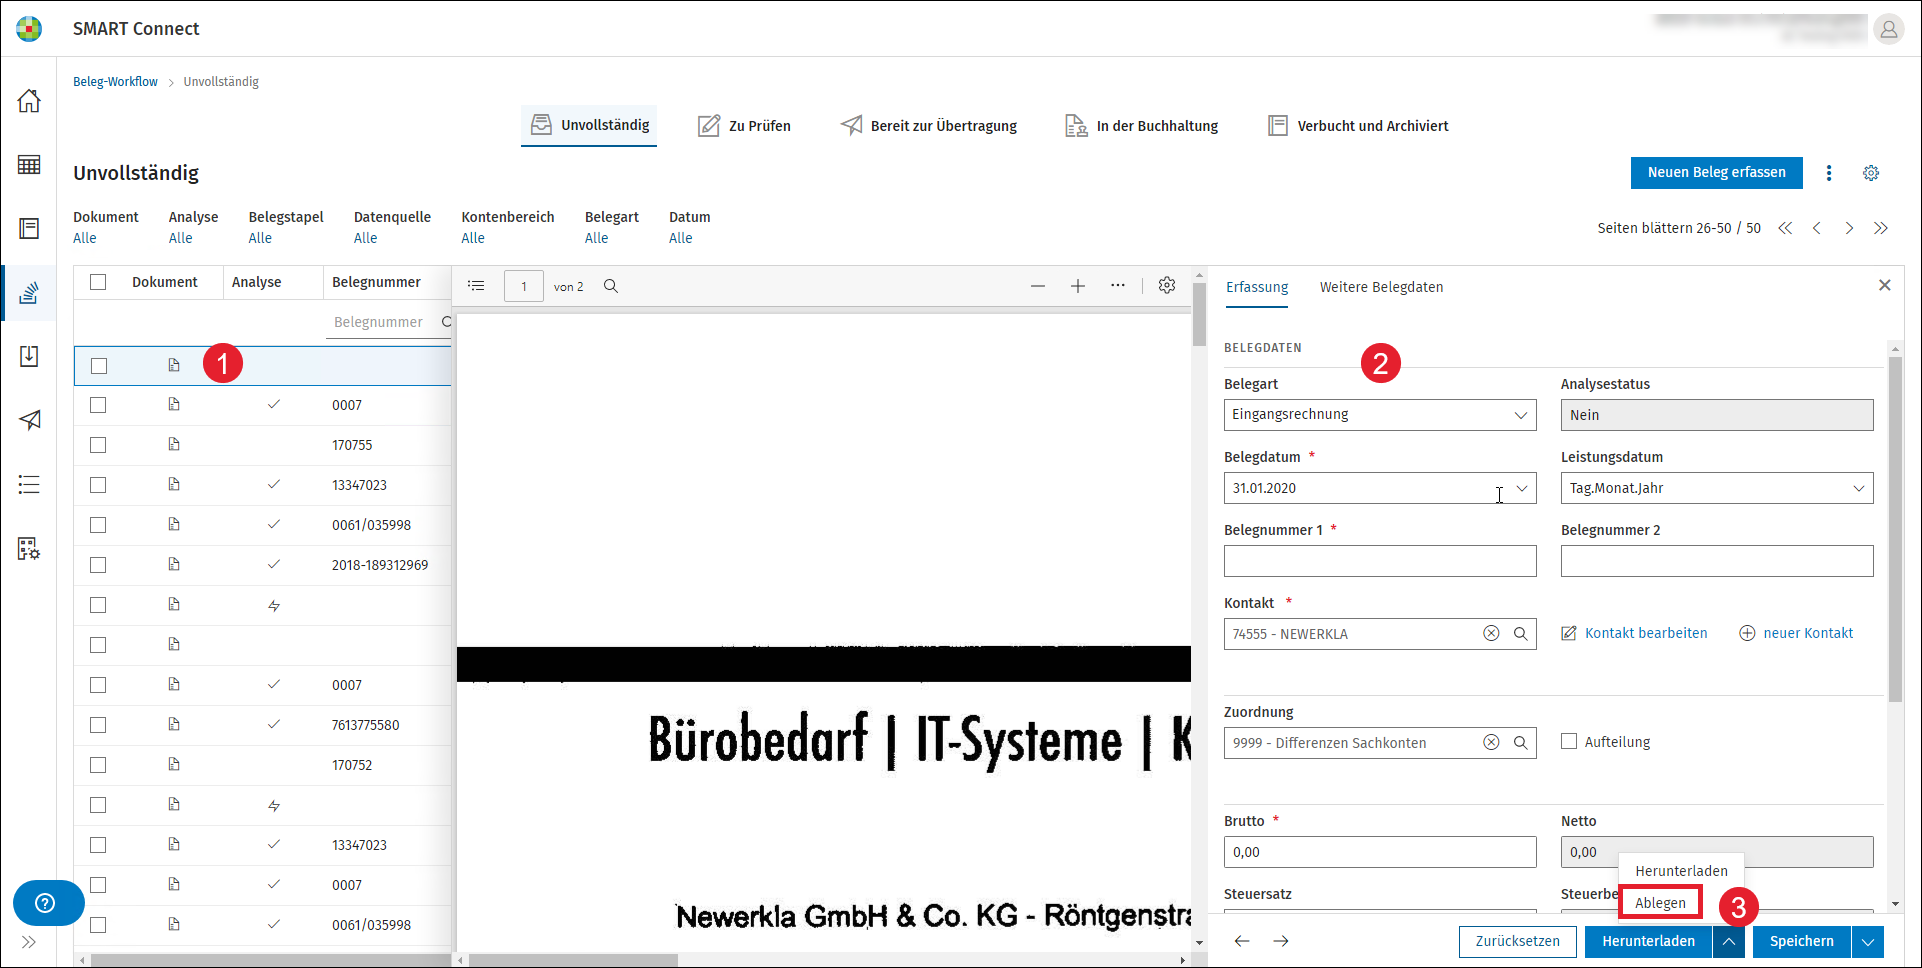Open the paper plane sidebar icon
The width and height of the screenshot is (1922, 968).
(29, 420)
